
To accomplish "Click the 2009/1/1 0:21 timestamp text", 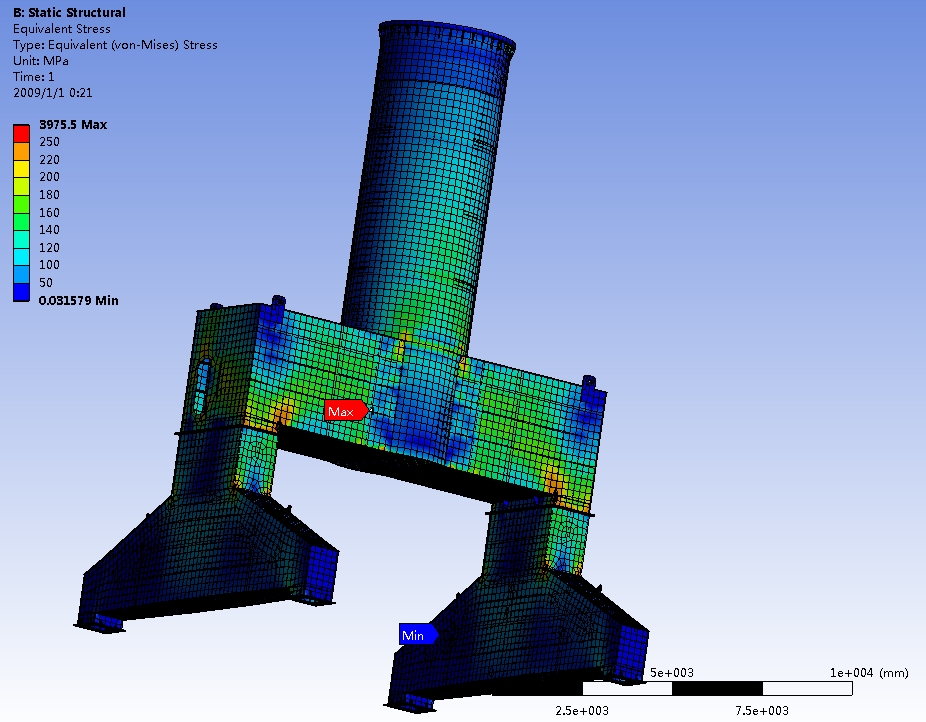I will [x=53, y=93].
